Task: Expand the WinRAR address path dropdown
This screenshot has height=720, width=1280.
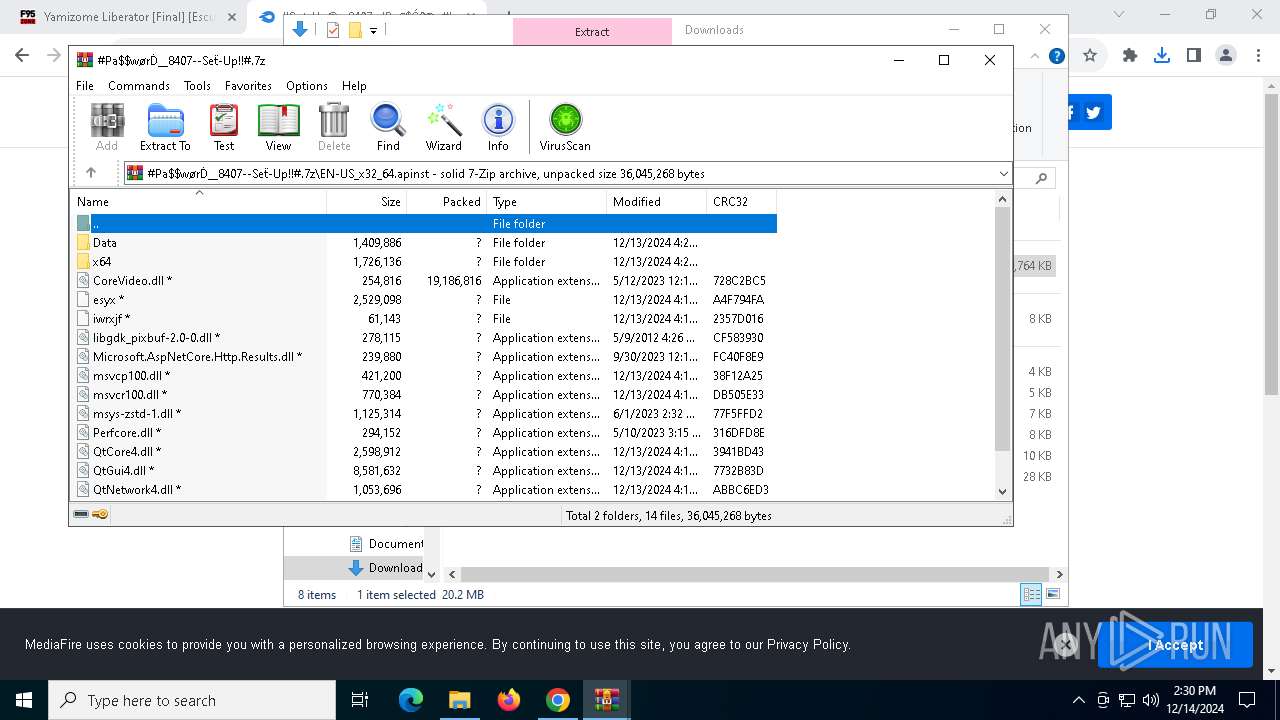Action: click(1003, 174)
